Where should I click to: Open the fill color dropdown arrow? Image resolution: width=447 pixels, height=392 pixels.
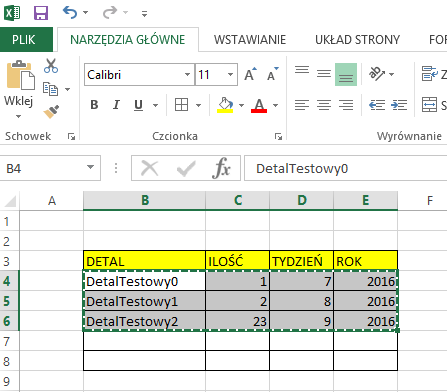pyautogui.click(x=241, y=105)
